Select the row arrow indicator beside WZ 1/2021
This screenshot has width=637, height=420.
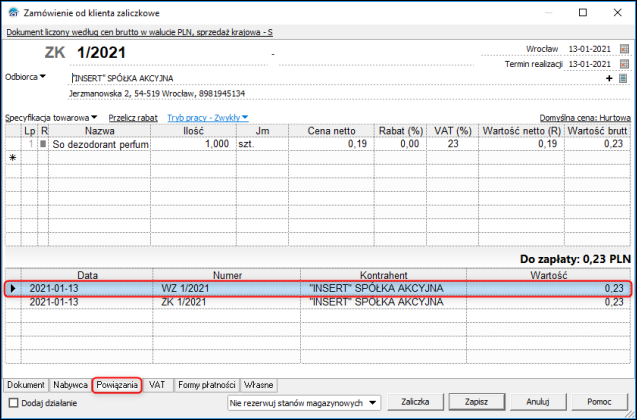(13, 288)
